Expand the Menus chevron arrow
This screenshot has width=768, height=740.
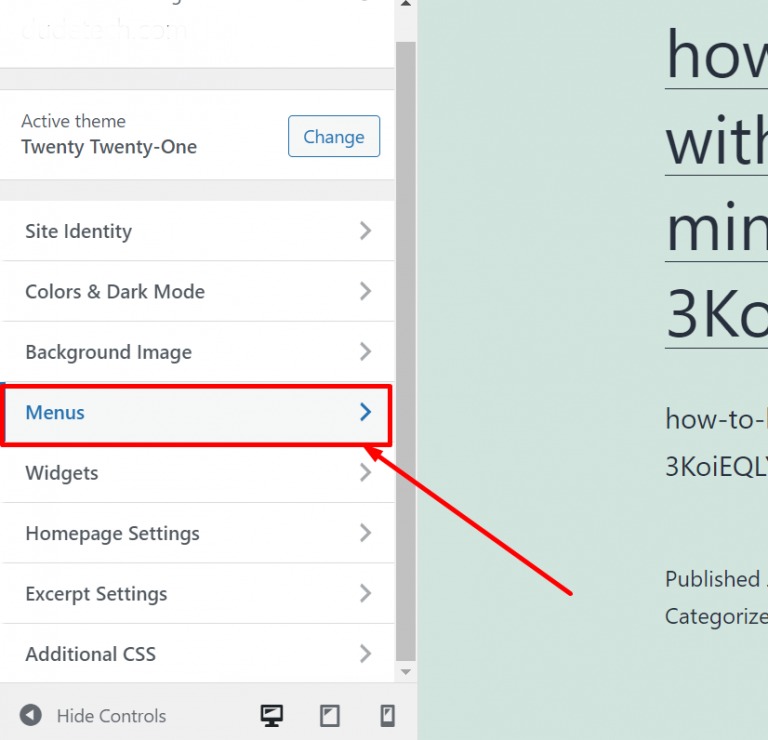[x=365, y=412]
